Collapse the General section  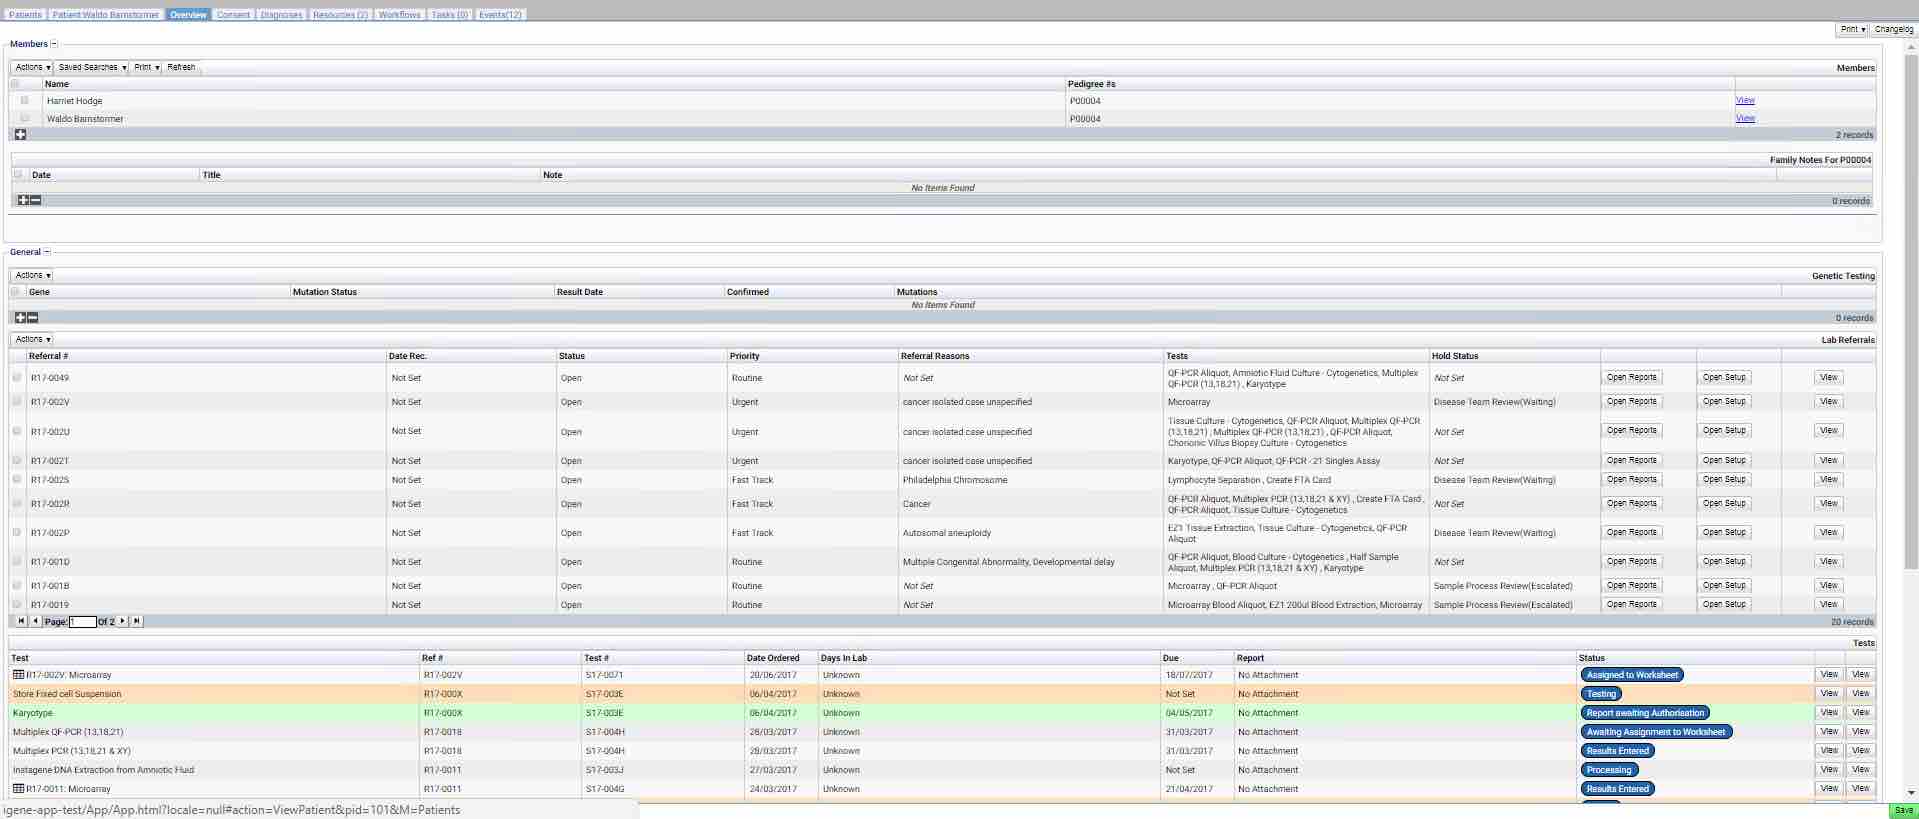click(47, 252)
